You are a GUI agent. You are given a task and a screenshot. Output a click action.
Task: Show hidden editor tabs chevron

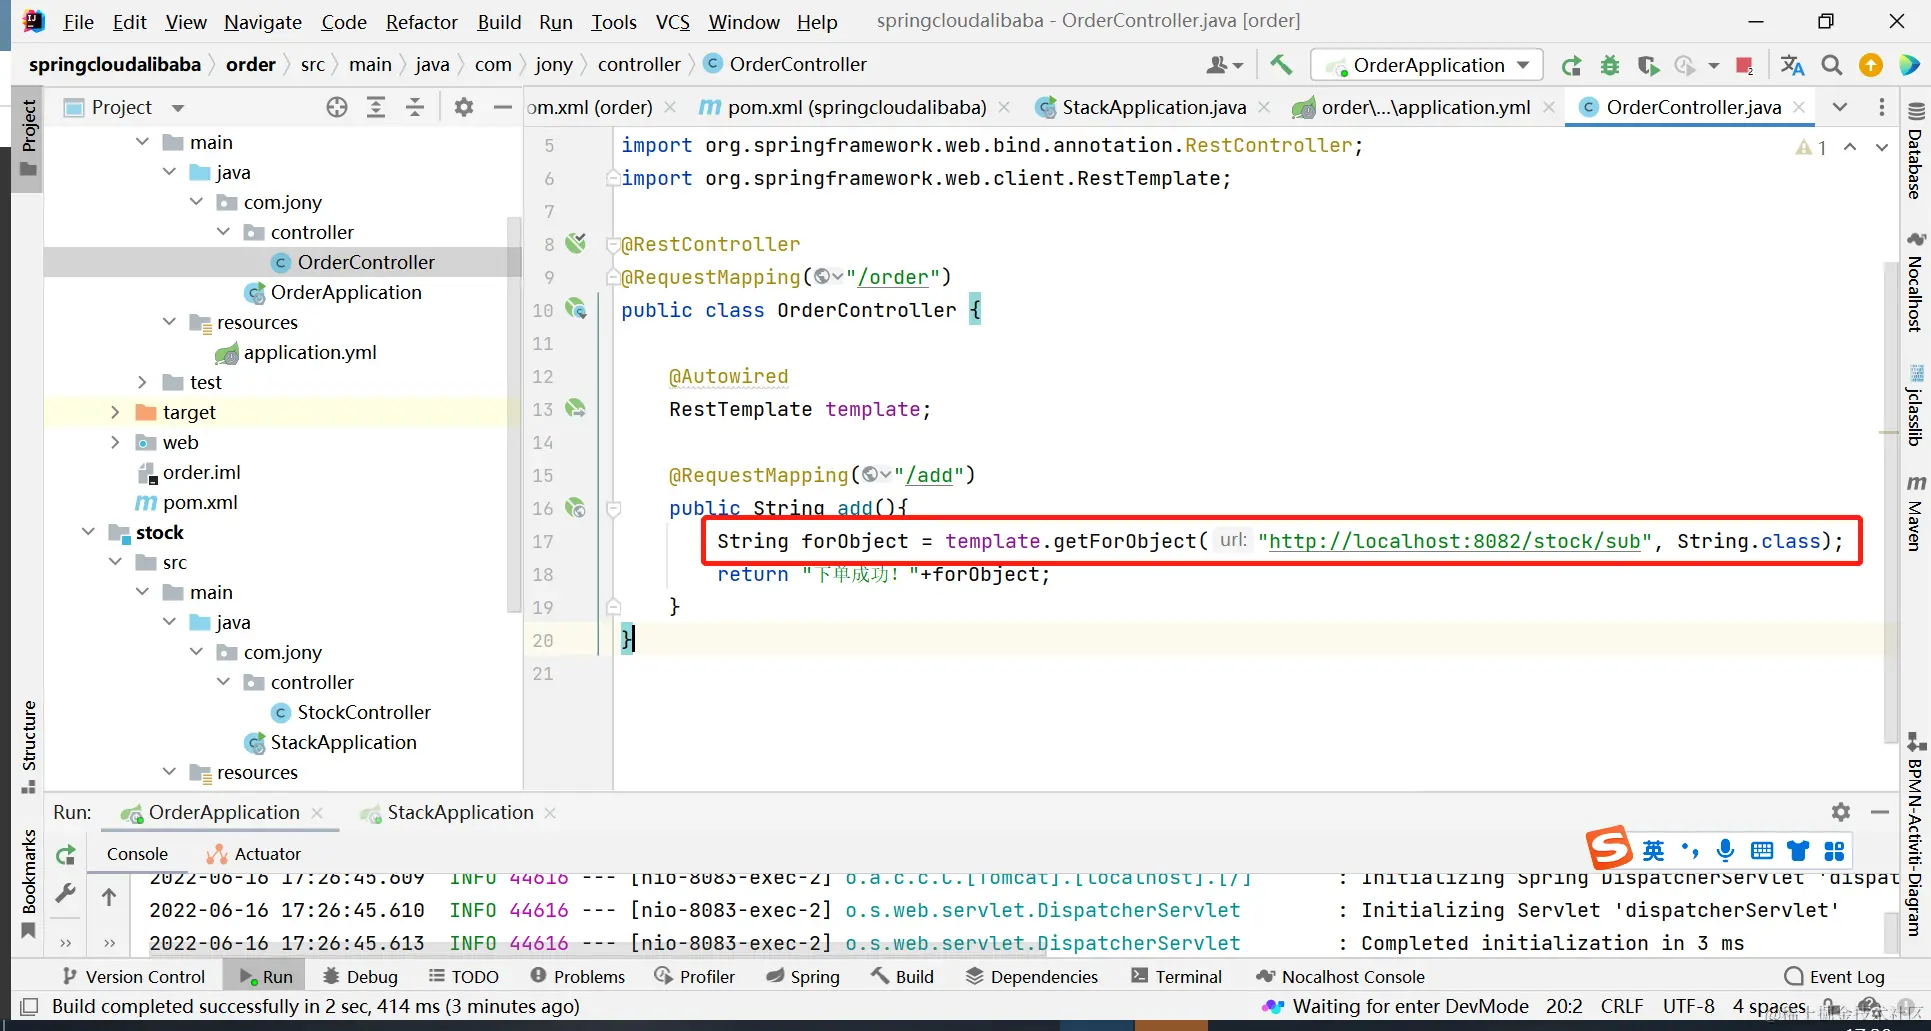[x=1839, y=107]
